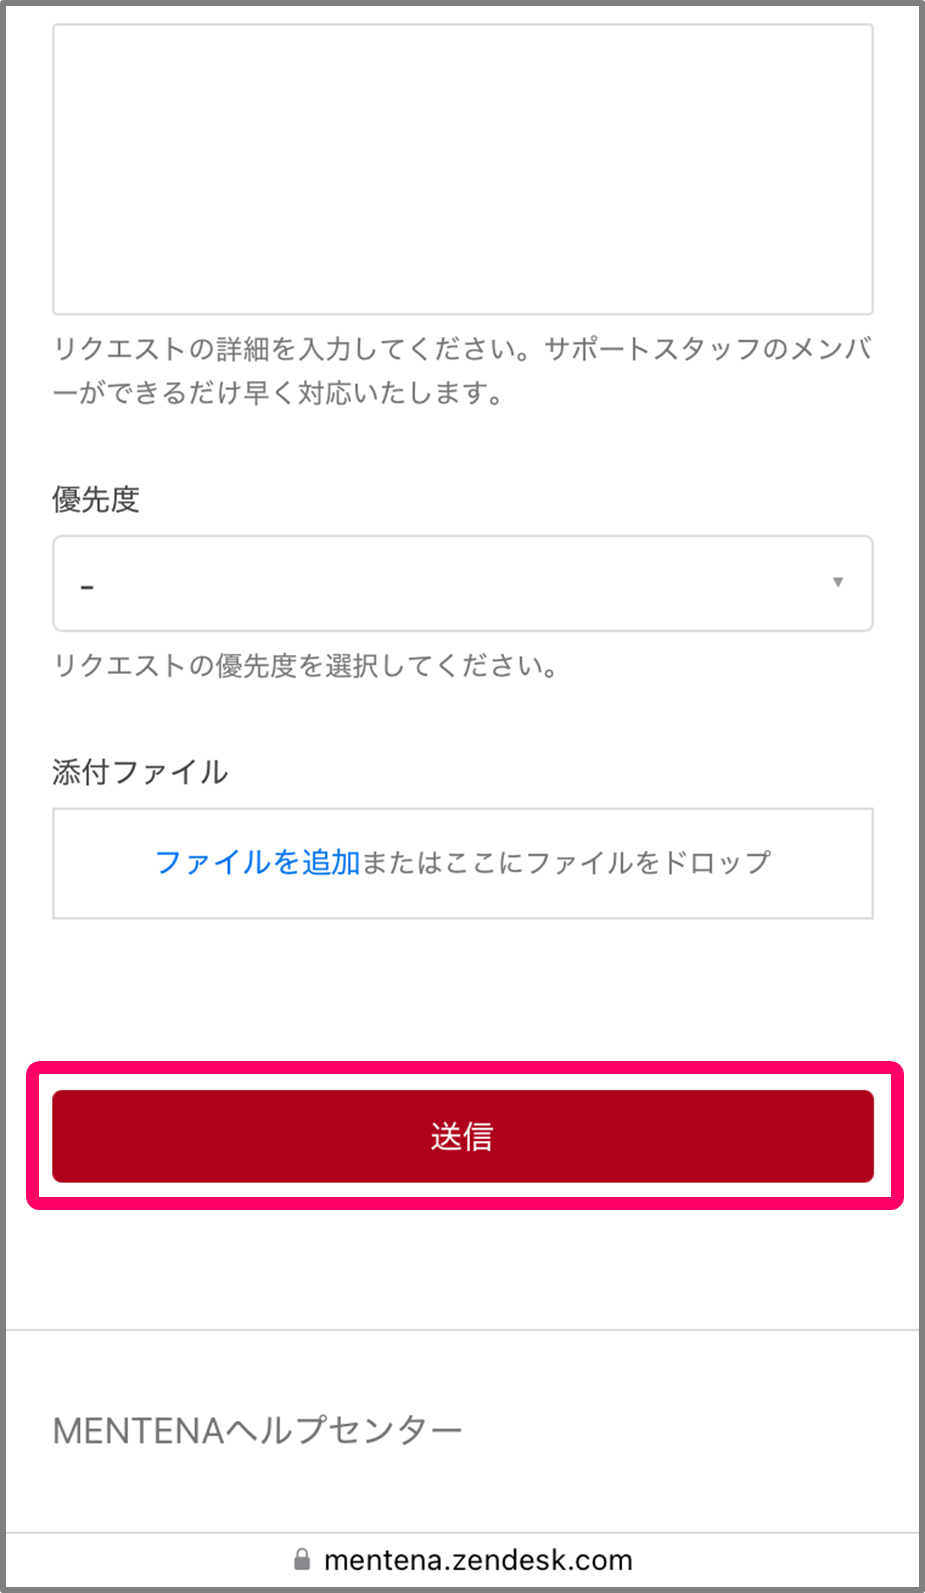Click the またはここにファイルをドロップ drop zone text
This screenshot has width=925, height=1593.
click(x=566, y=862)
